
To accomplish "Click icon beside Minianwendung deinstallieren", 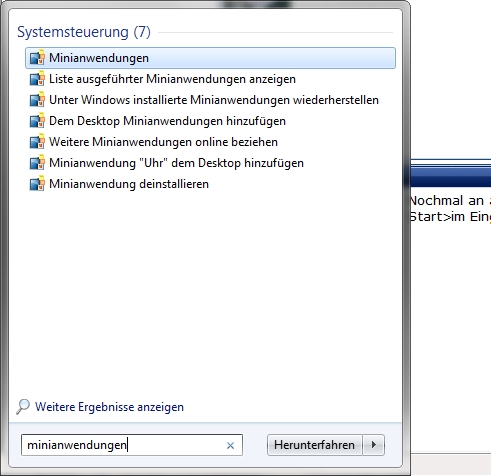I will tap(37, 184).
